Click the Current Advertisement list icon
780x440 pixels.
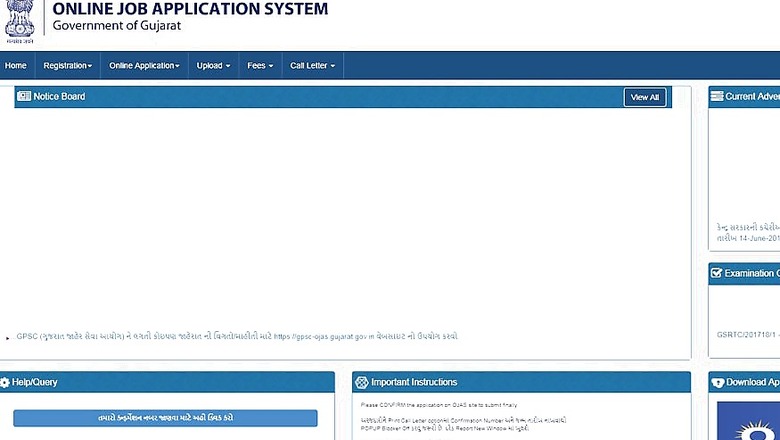pos(717,96)
